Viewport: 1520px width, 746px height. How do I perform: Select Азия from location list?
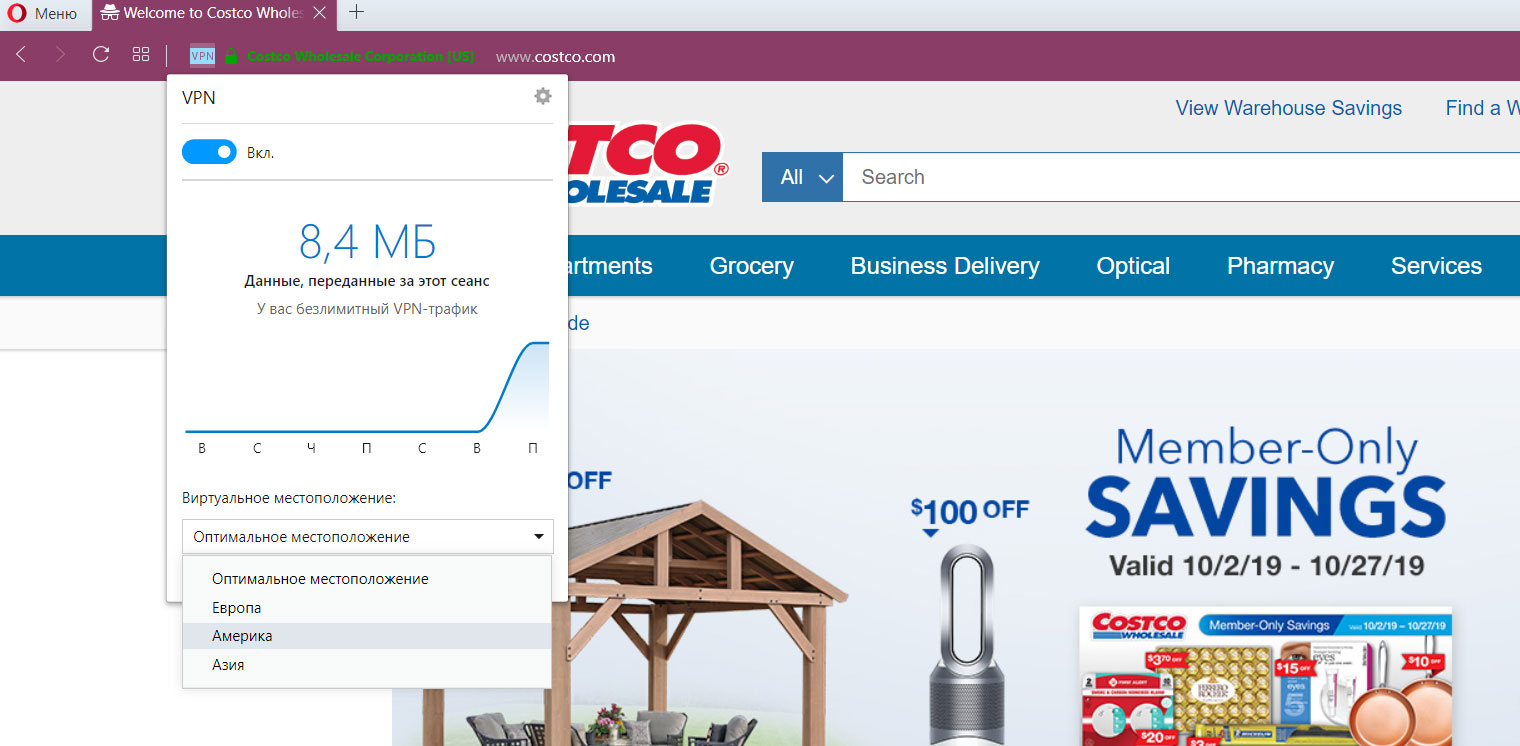coord(367,664)
